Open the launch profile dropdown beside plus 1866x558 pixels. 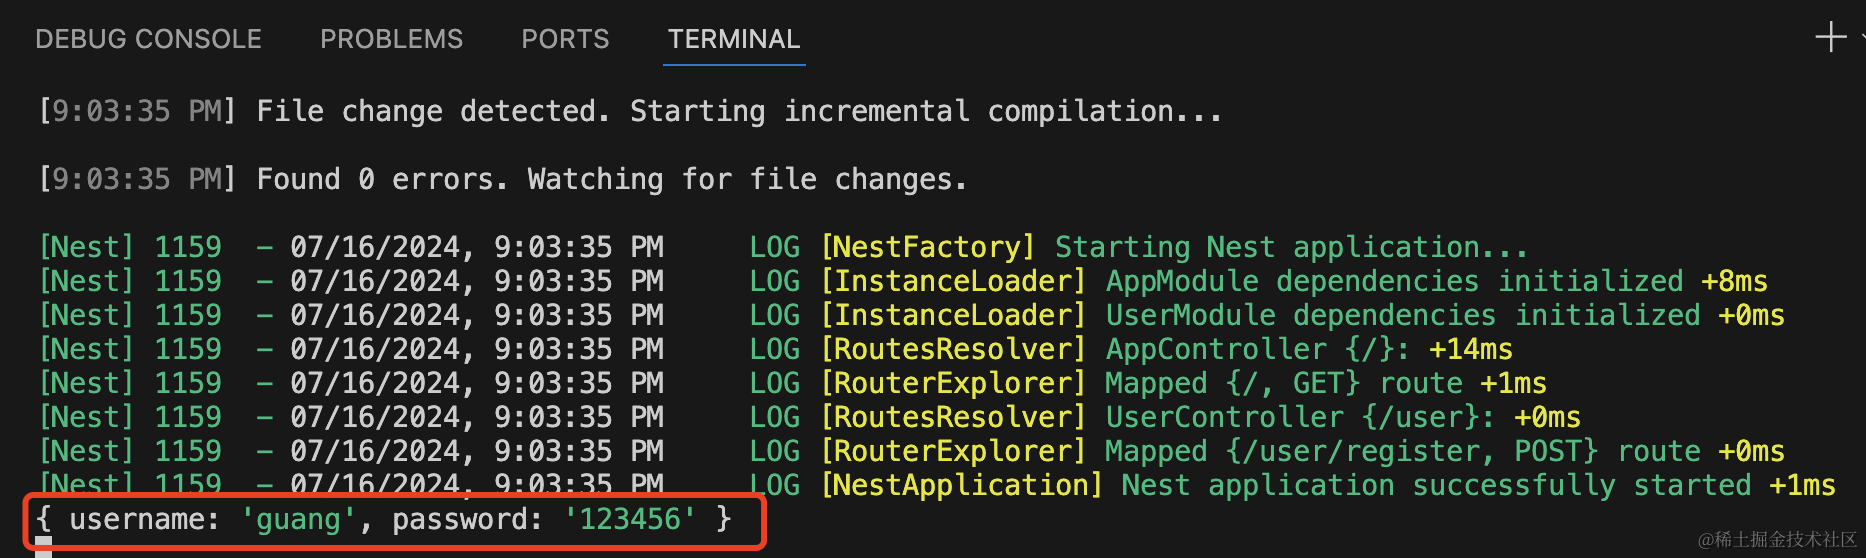coord(1862,37)
